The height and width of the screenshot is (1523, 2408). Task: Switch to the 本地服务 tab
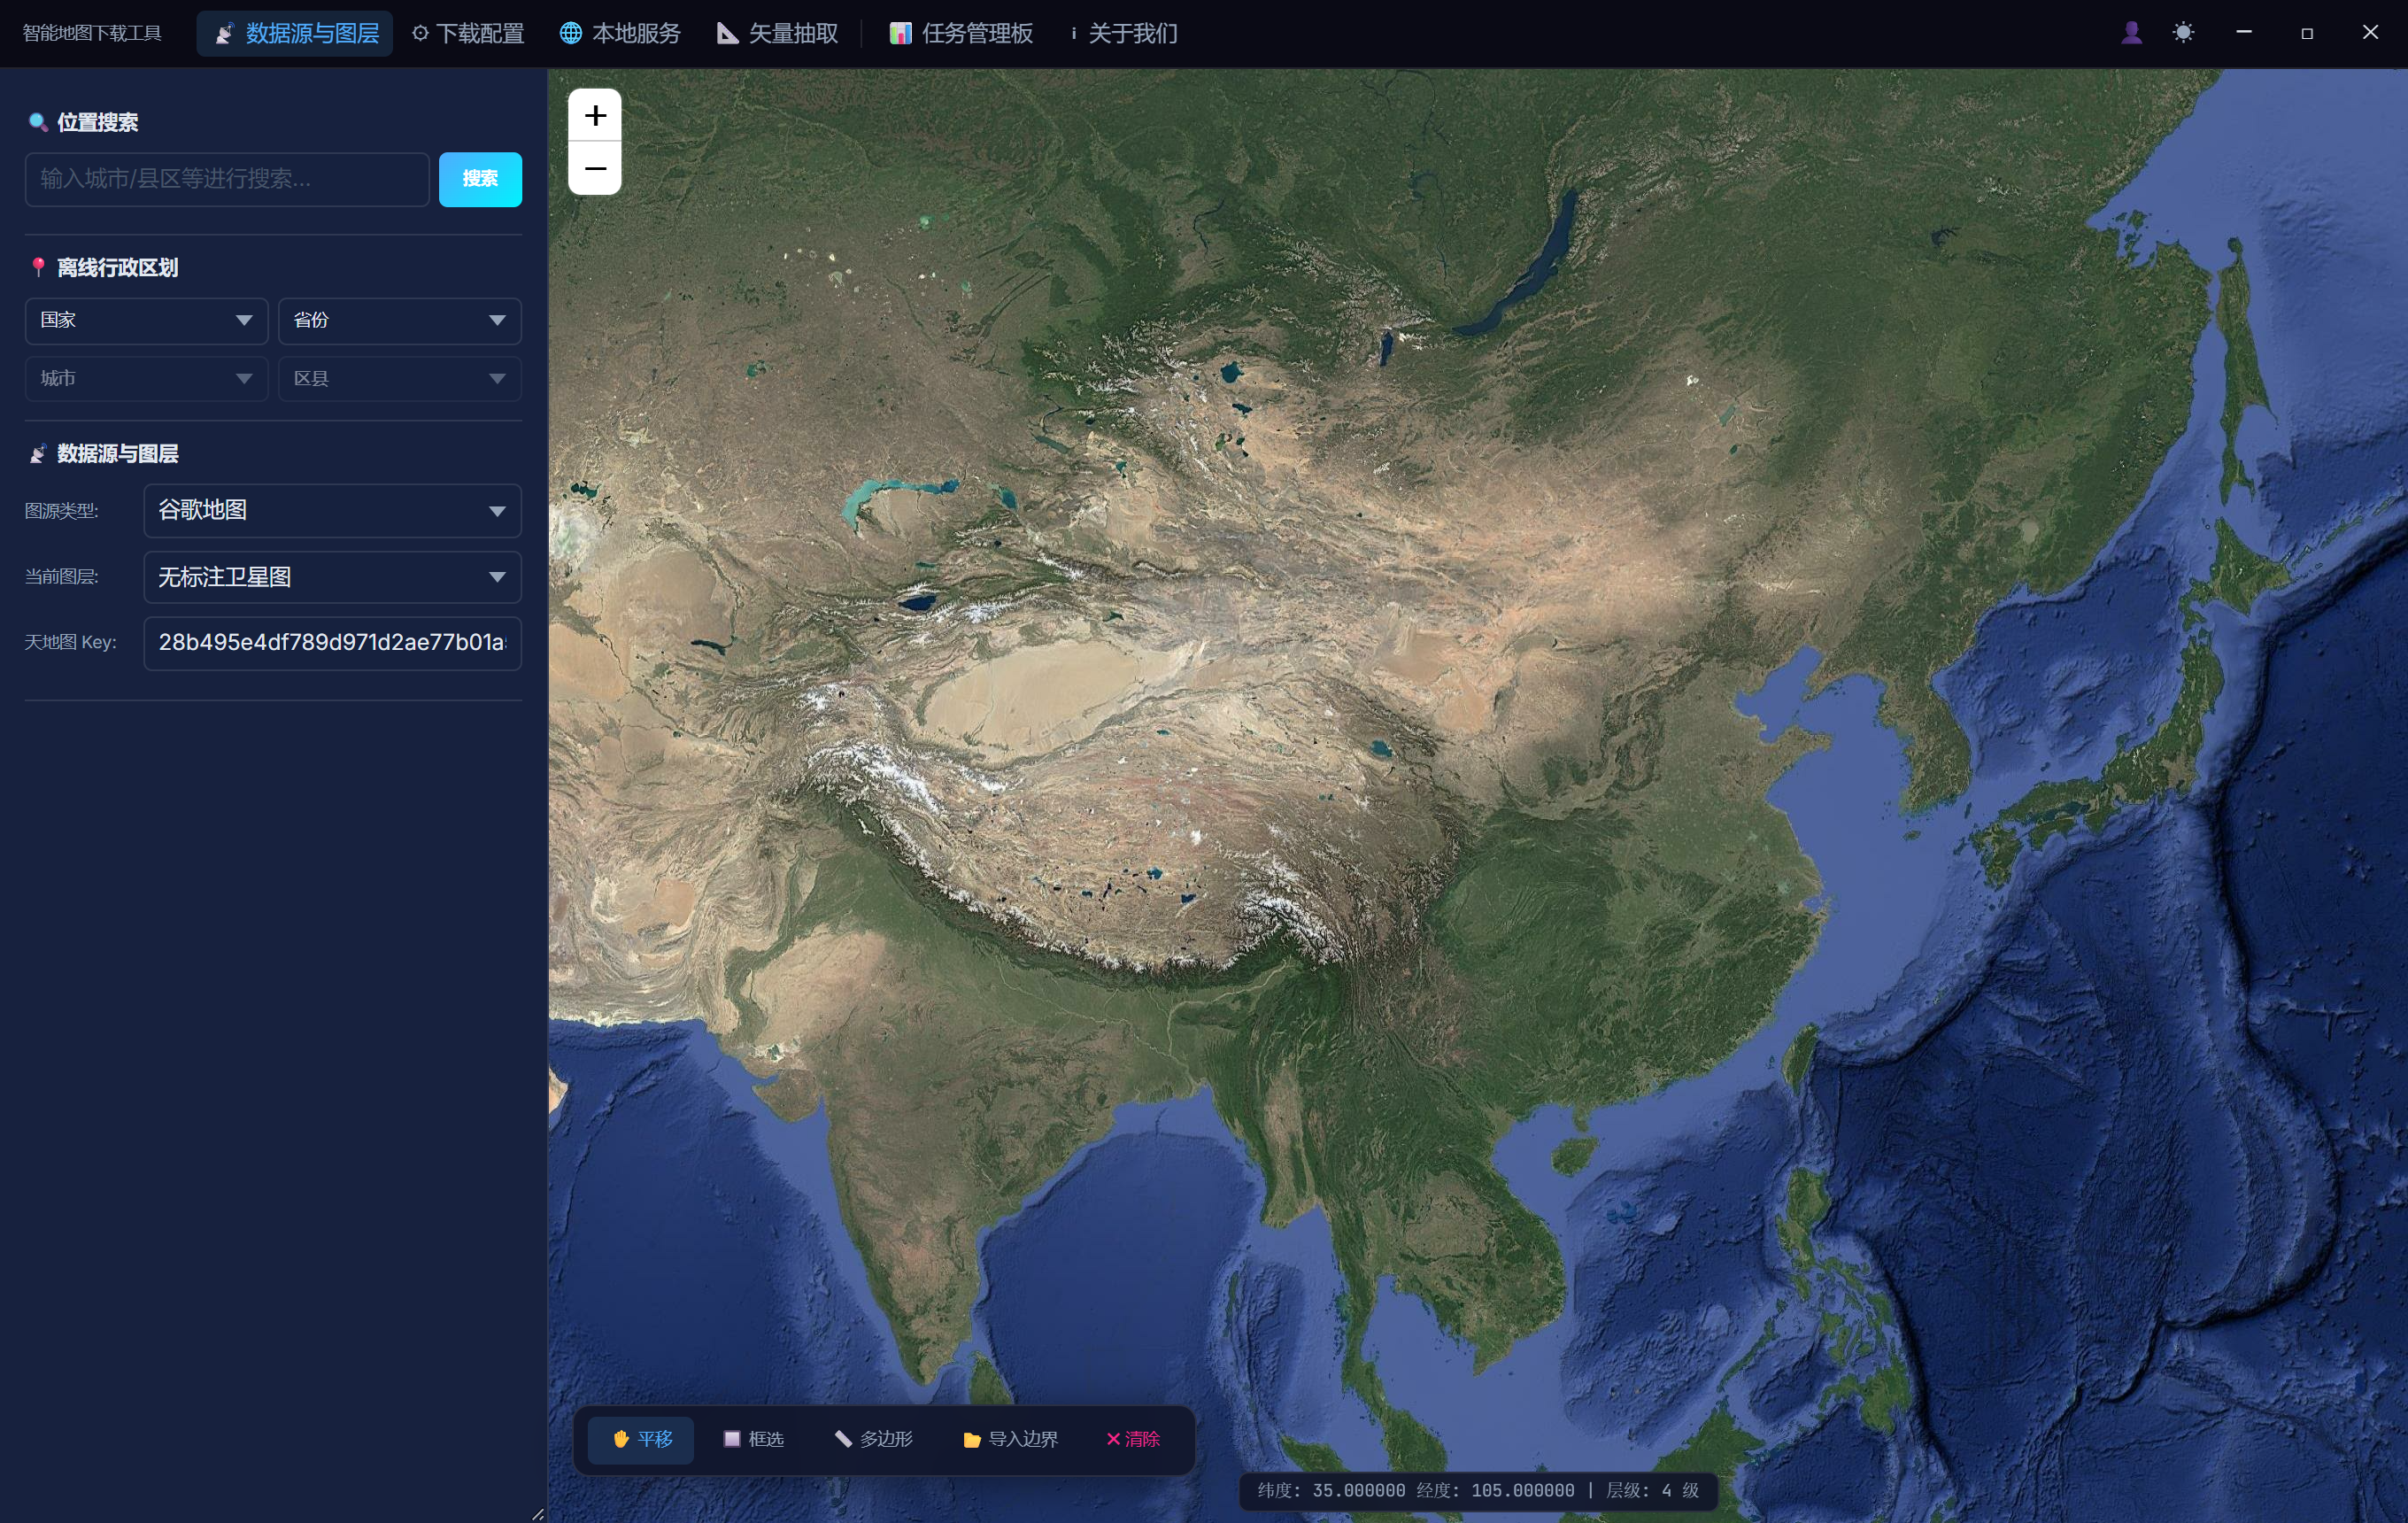tap(620, 33)
